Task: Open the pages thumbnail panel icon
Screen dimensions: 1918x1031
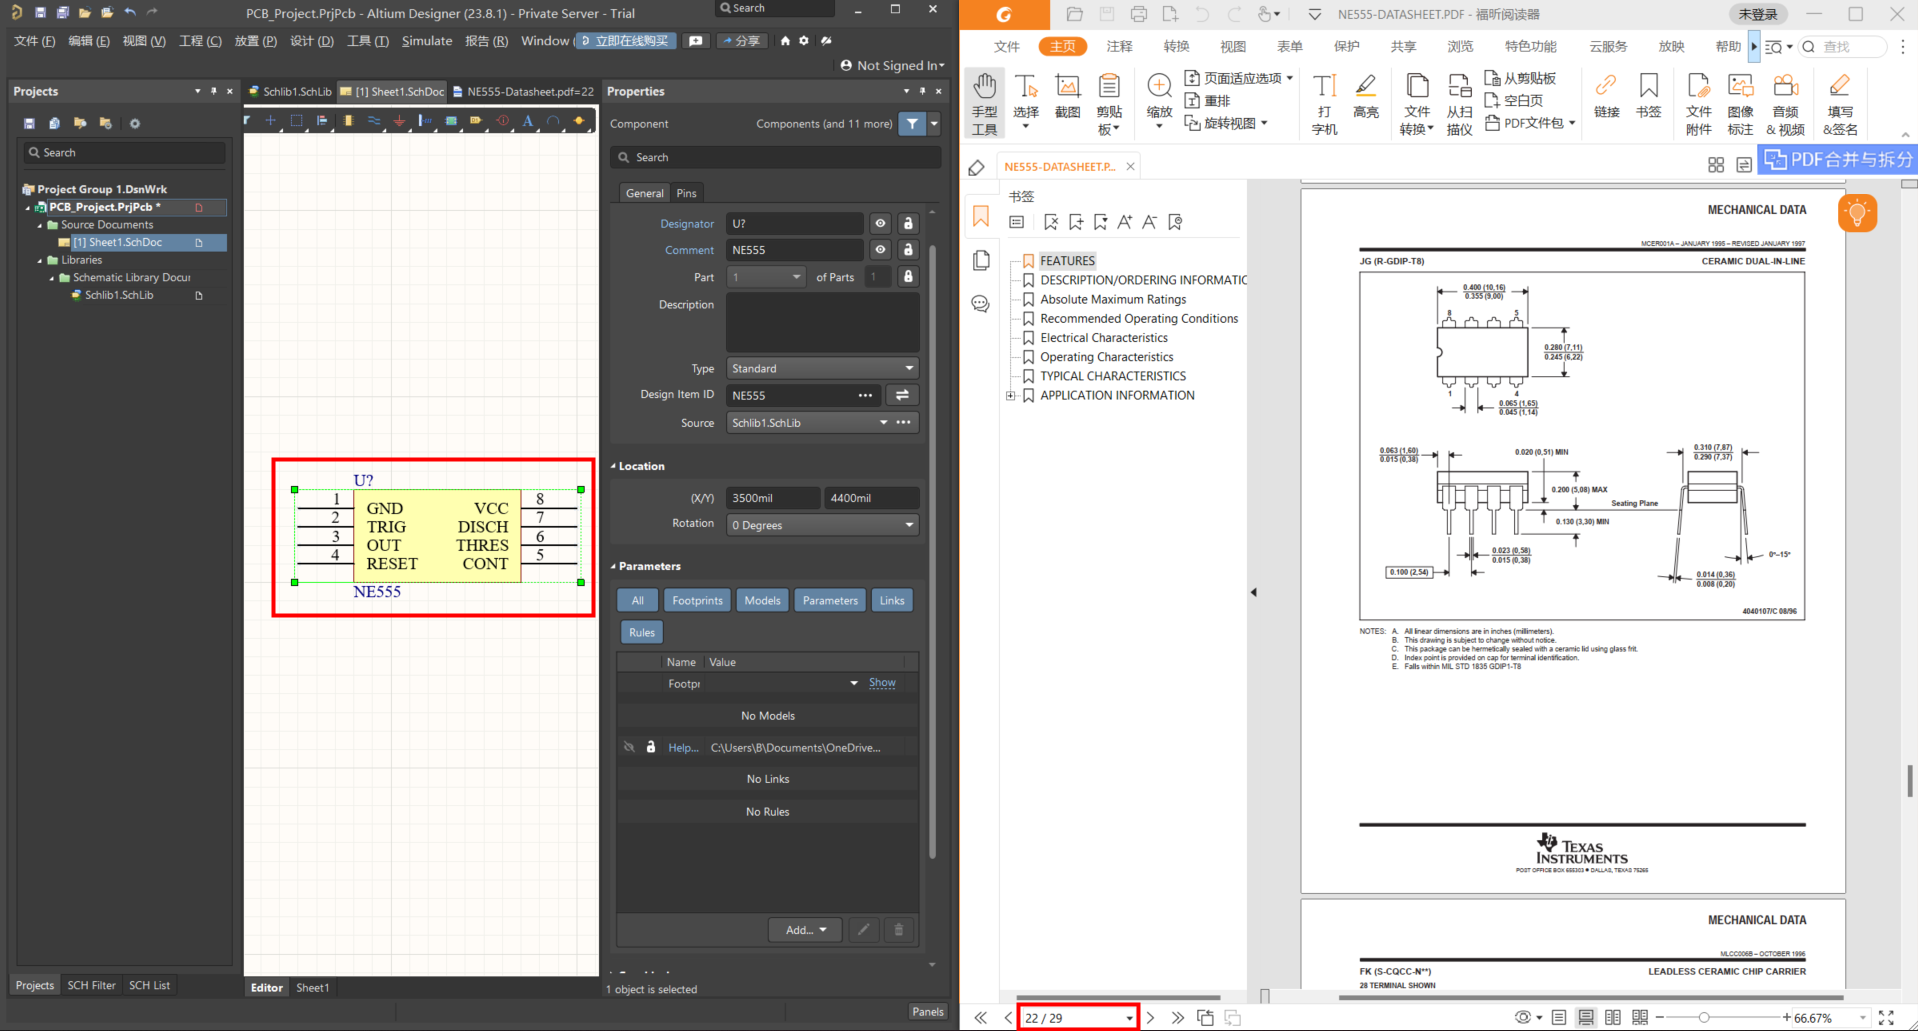Action: pos(981,261)
